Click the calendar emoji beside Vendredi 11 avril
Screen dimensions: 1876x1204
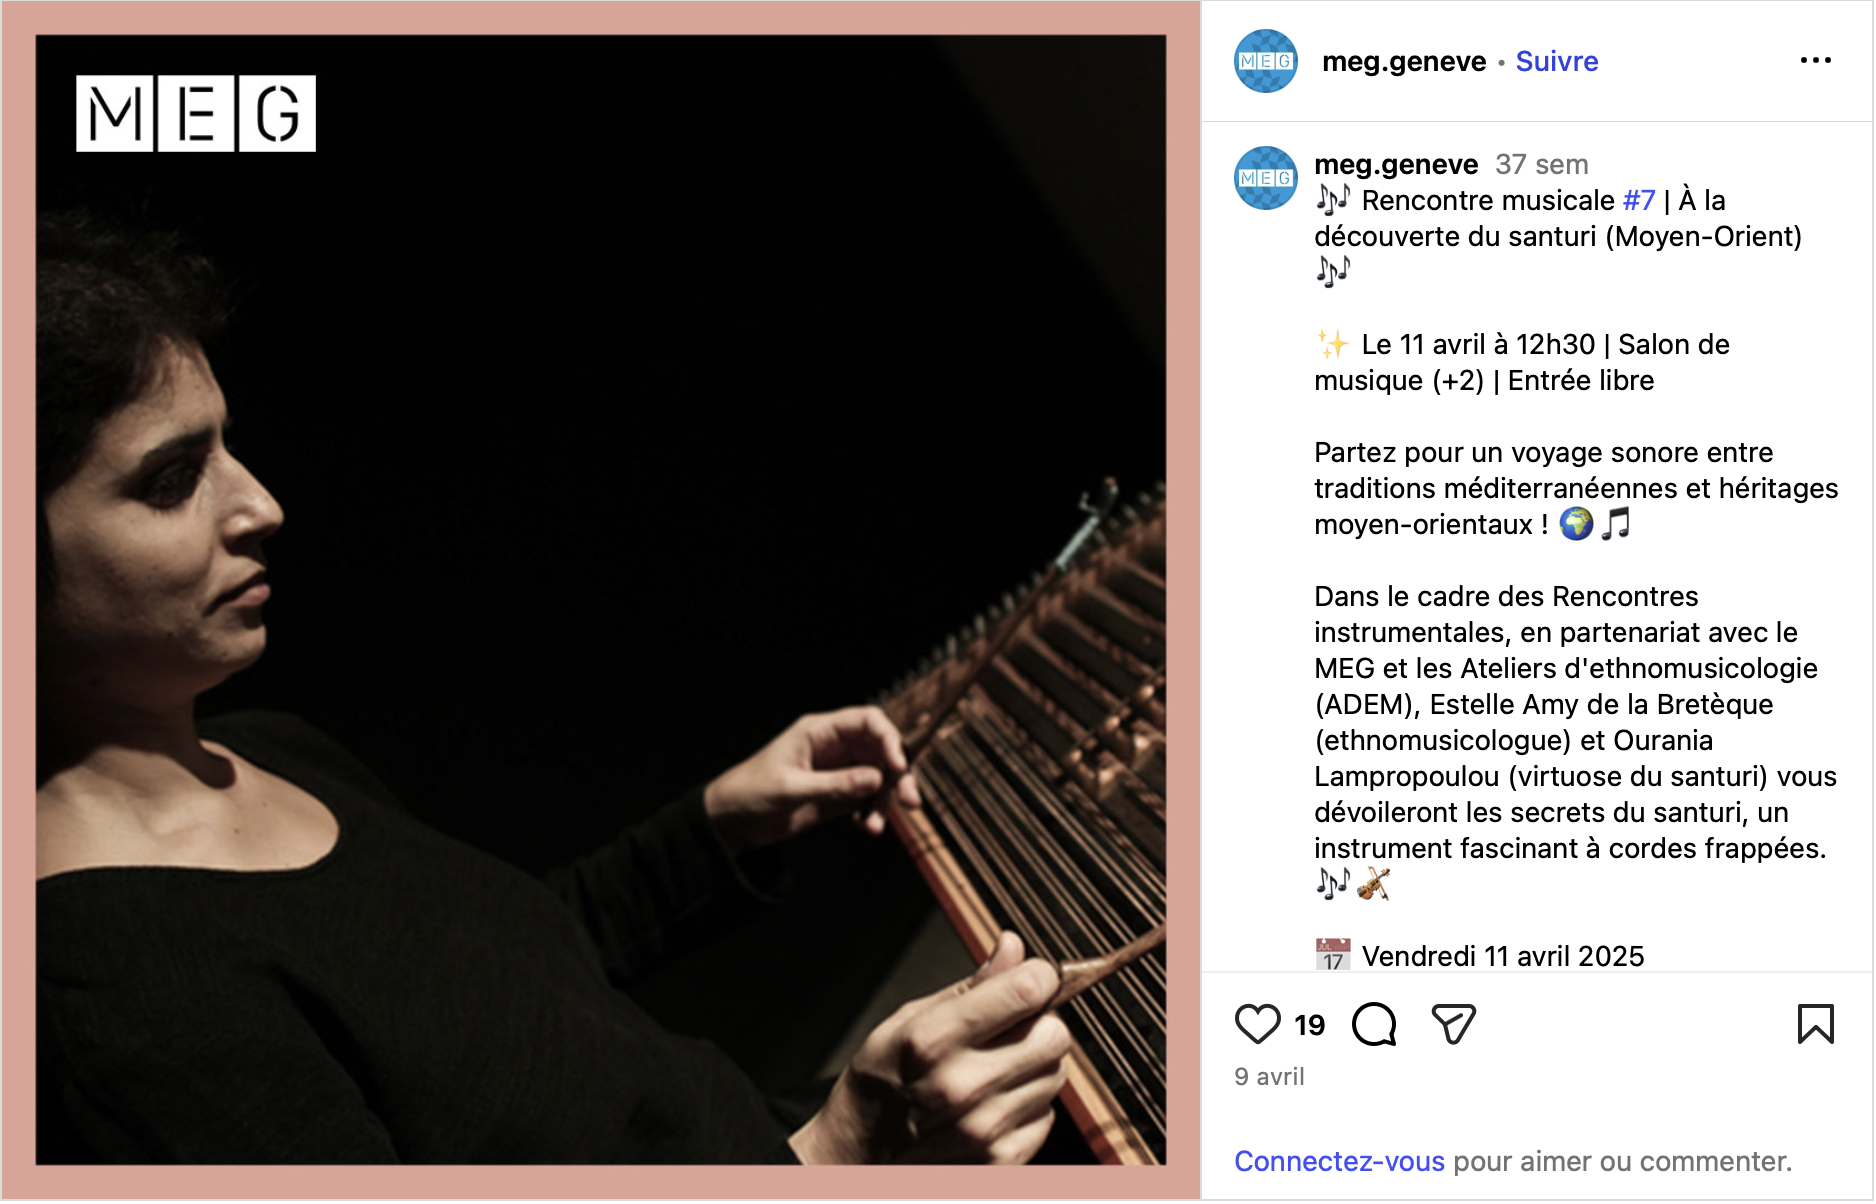(1333, 955)
